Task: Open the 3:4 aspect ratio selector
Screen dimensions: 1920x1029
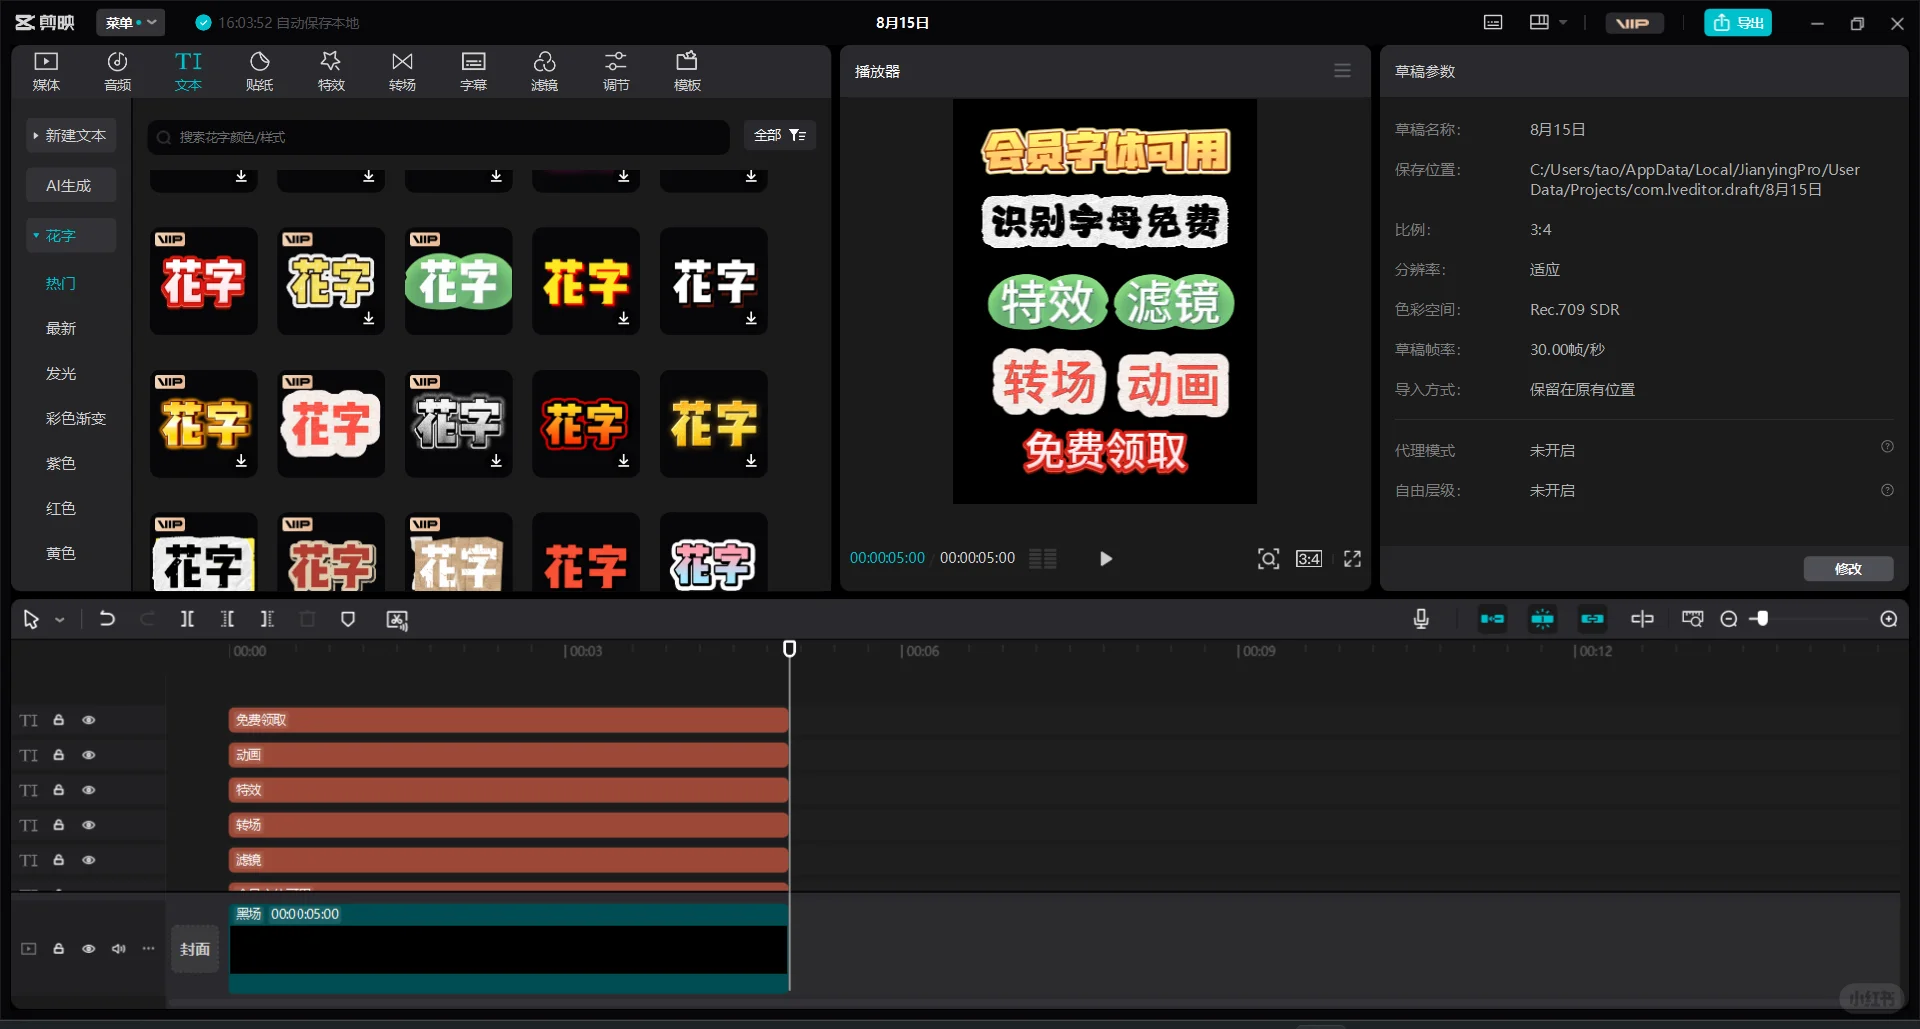Action: (1309, 558)
